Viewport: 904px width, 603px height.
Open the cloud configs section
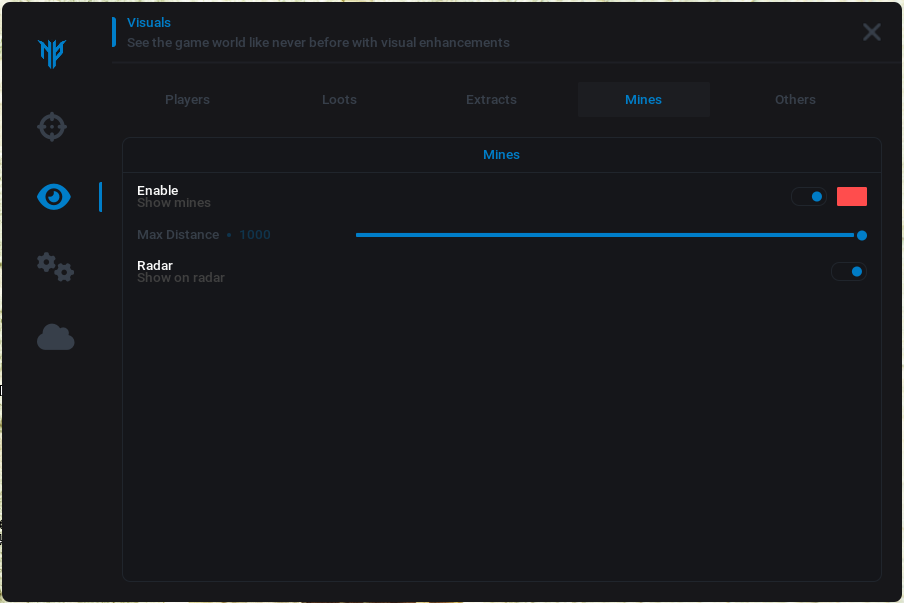(x=55, y=337)
